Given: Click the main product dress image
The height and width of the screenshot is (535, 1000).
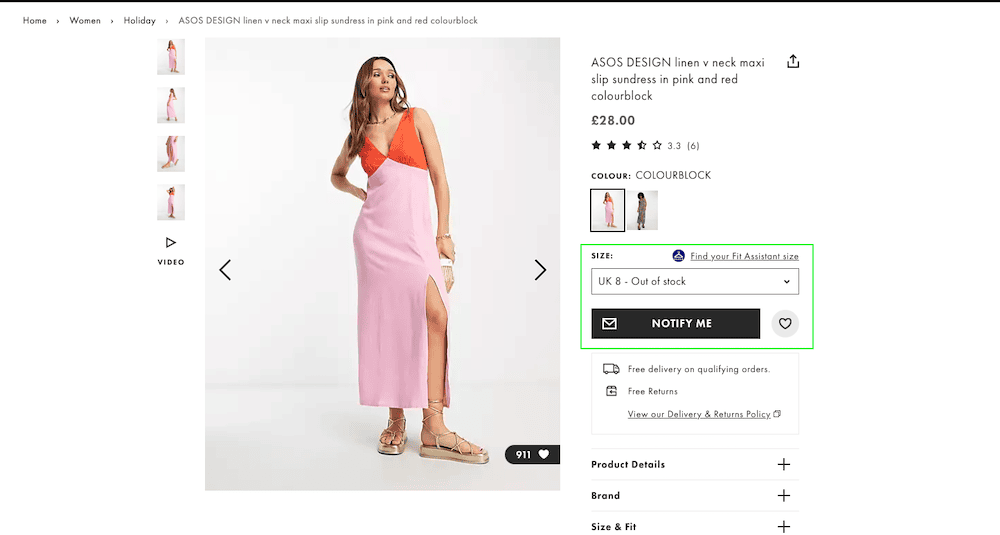Looking at the screenshot, I should (x=383, y=264).
